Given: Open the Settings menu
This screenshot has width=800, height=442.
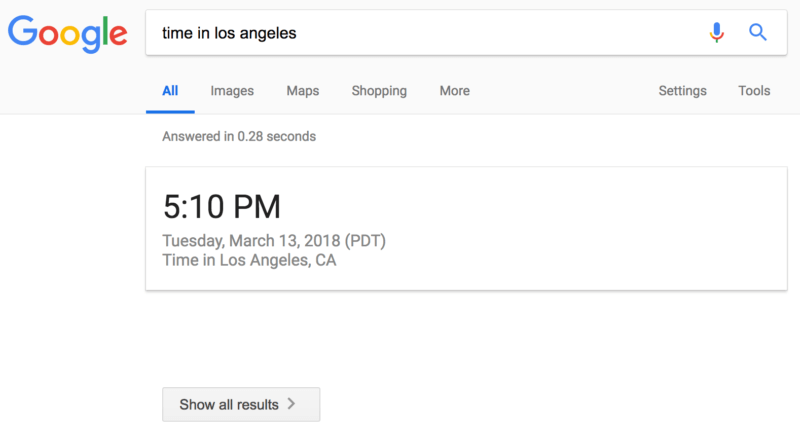Looking at the screenshot, I should [x=682, y=91].
